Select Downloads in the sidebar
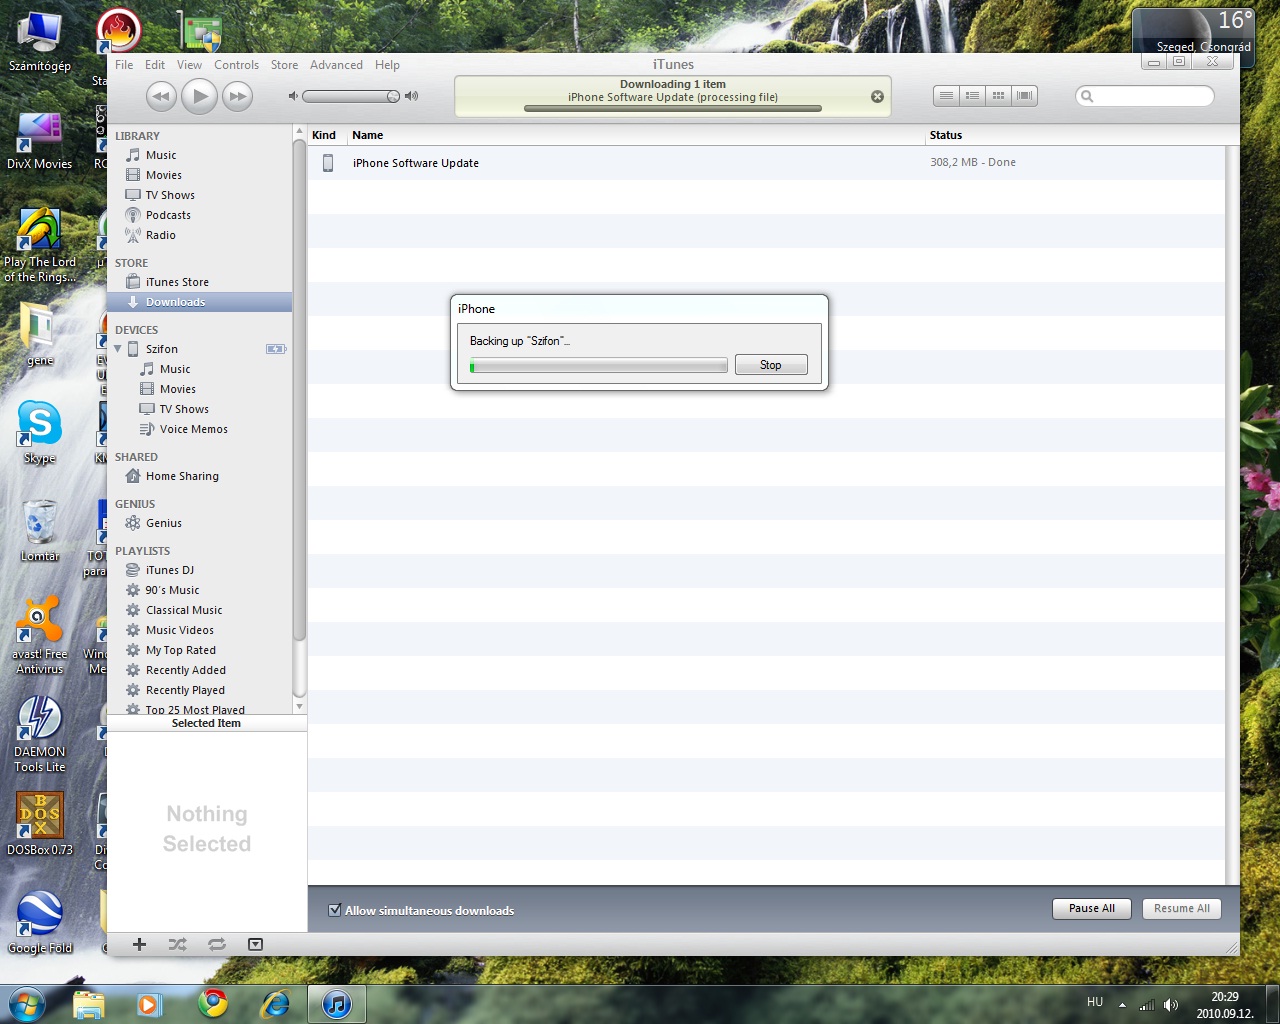 [200, 302]
